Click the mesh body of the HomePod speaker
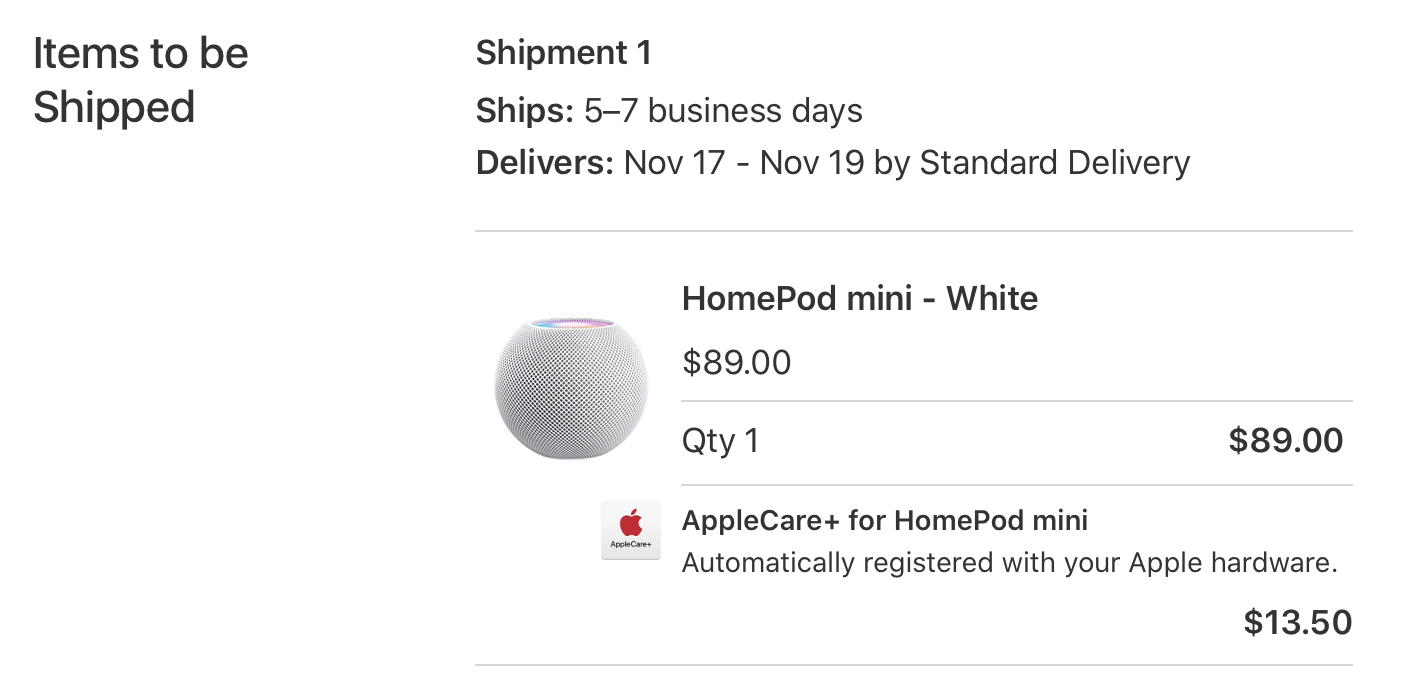The image size is (1406, 692). [571, 400]
